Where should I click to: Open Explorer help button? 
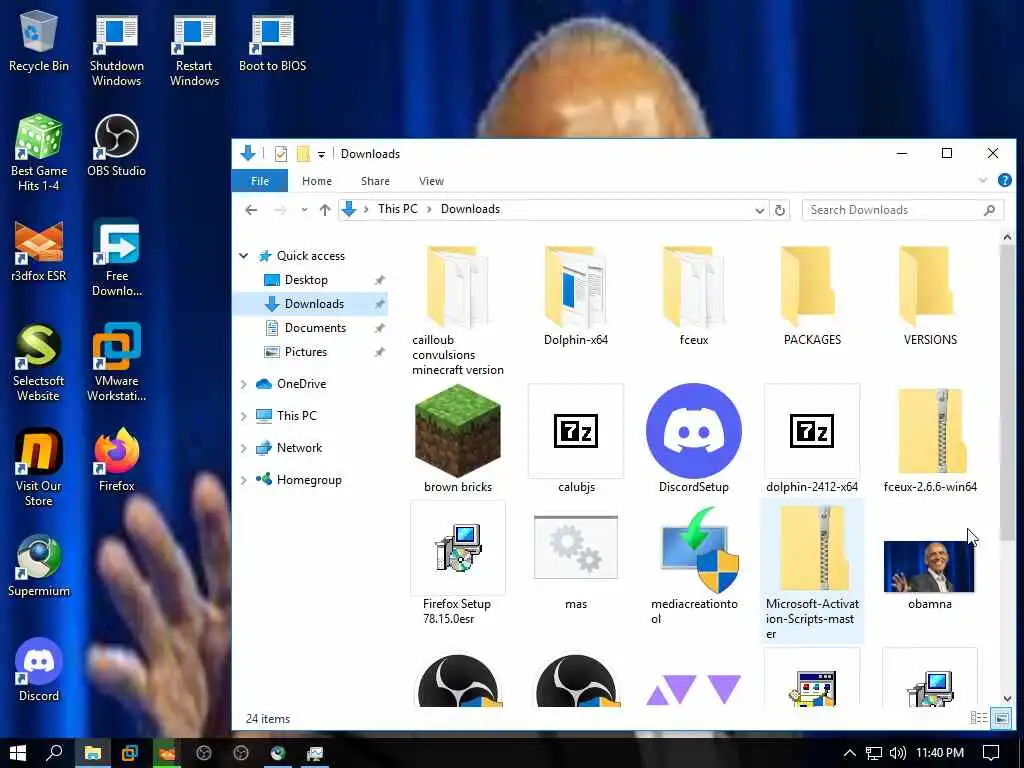click(x=1004, y=180)
